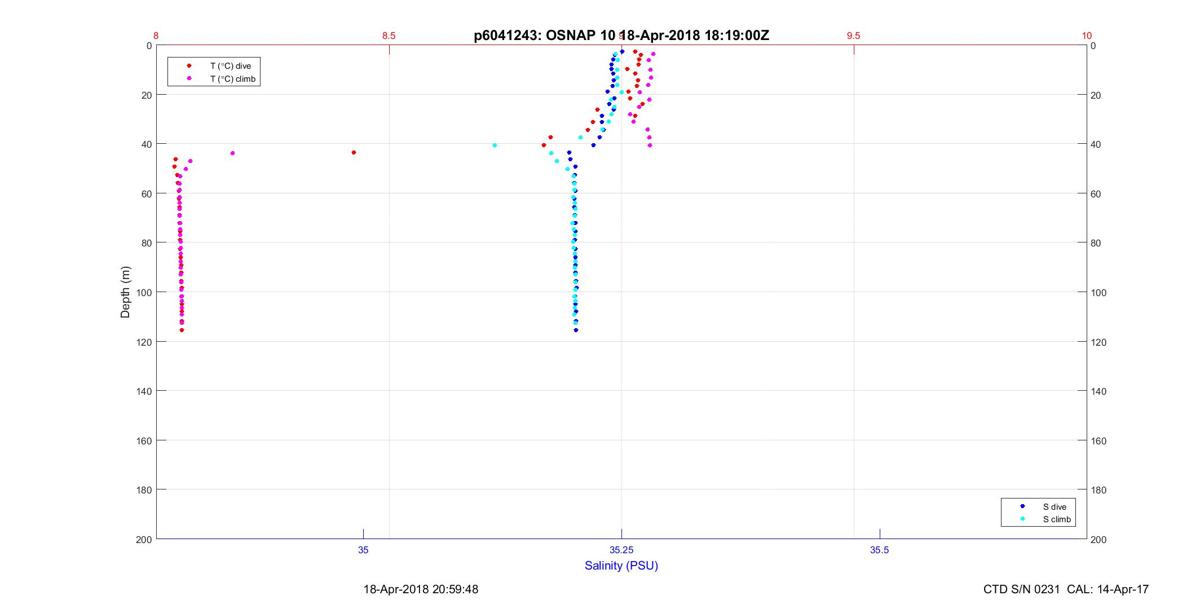1200x606 pixels.
Task: Select the 'S climb' legend entry
Action: click(1056, 519)
